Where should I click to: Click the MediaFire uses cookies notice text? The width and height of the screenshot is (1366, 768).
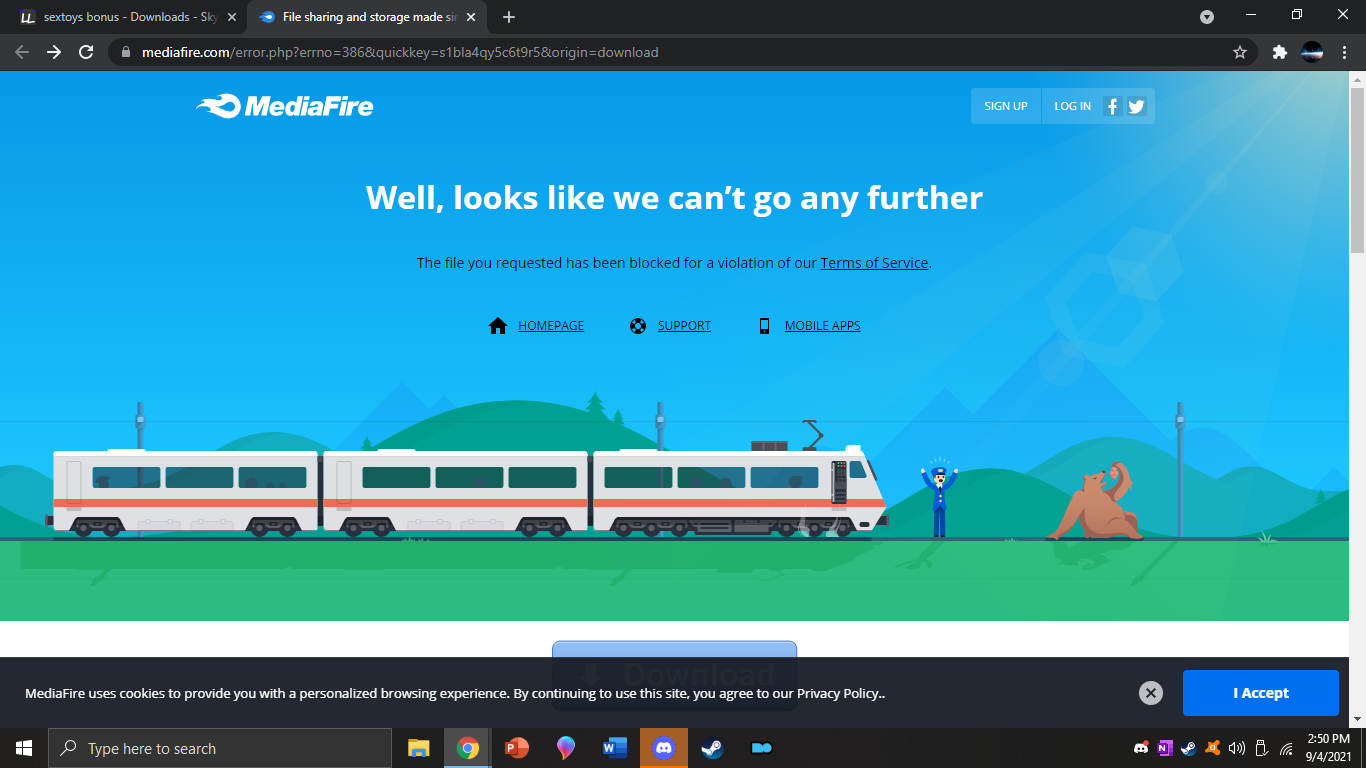tap(455, 693)
